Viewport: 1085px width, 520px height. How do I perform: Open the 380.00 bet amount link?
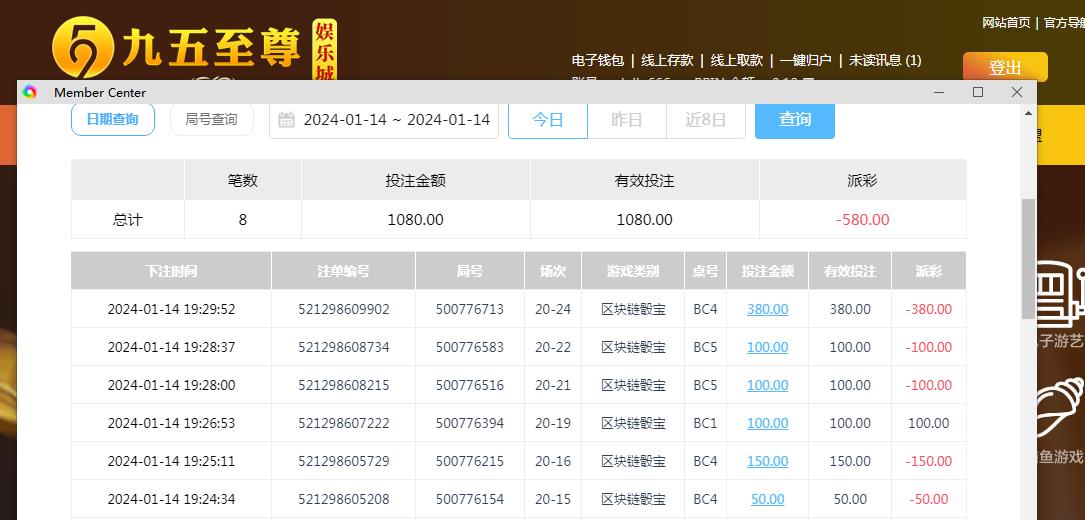point(767,309)
